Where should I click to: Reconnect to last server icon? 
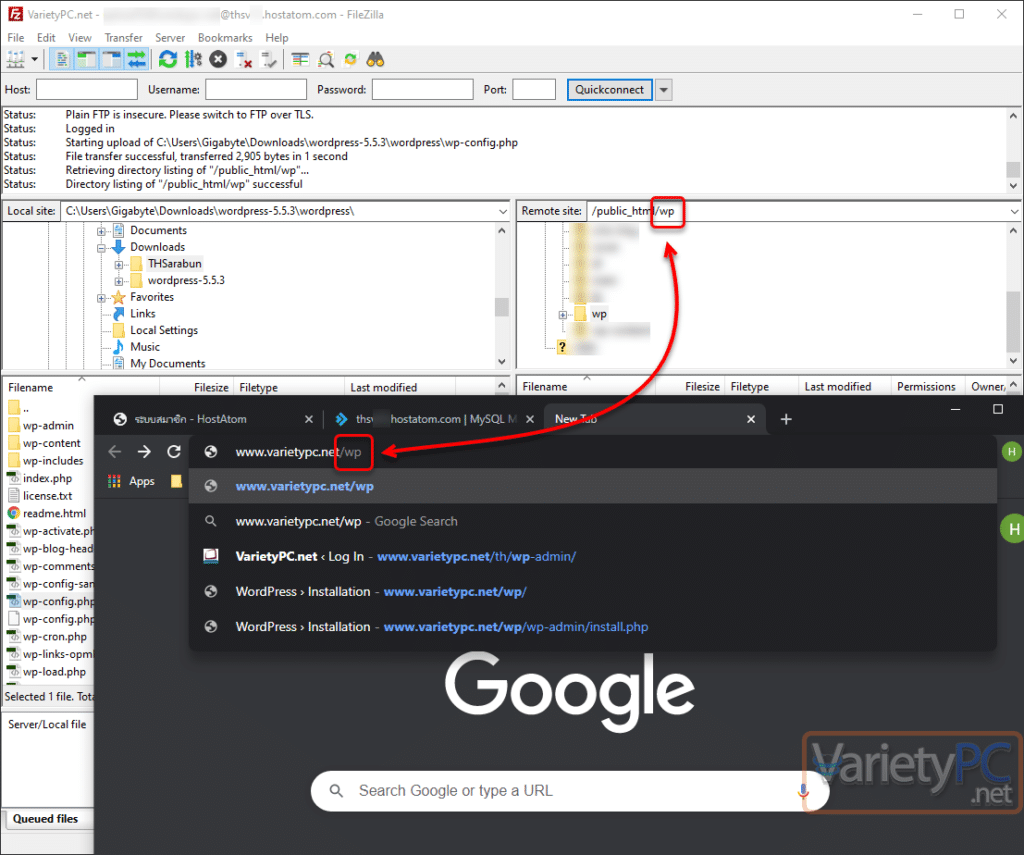(268, 60)
